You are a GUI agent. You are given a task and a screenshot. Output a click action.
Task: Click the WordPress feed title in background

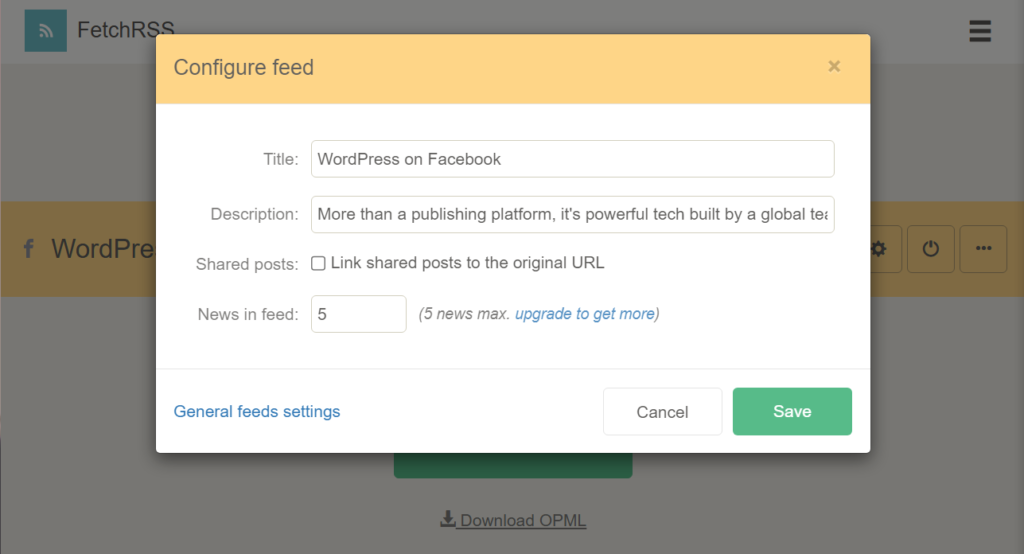point(103,249)
